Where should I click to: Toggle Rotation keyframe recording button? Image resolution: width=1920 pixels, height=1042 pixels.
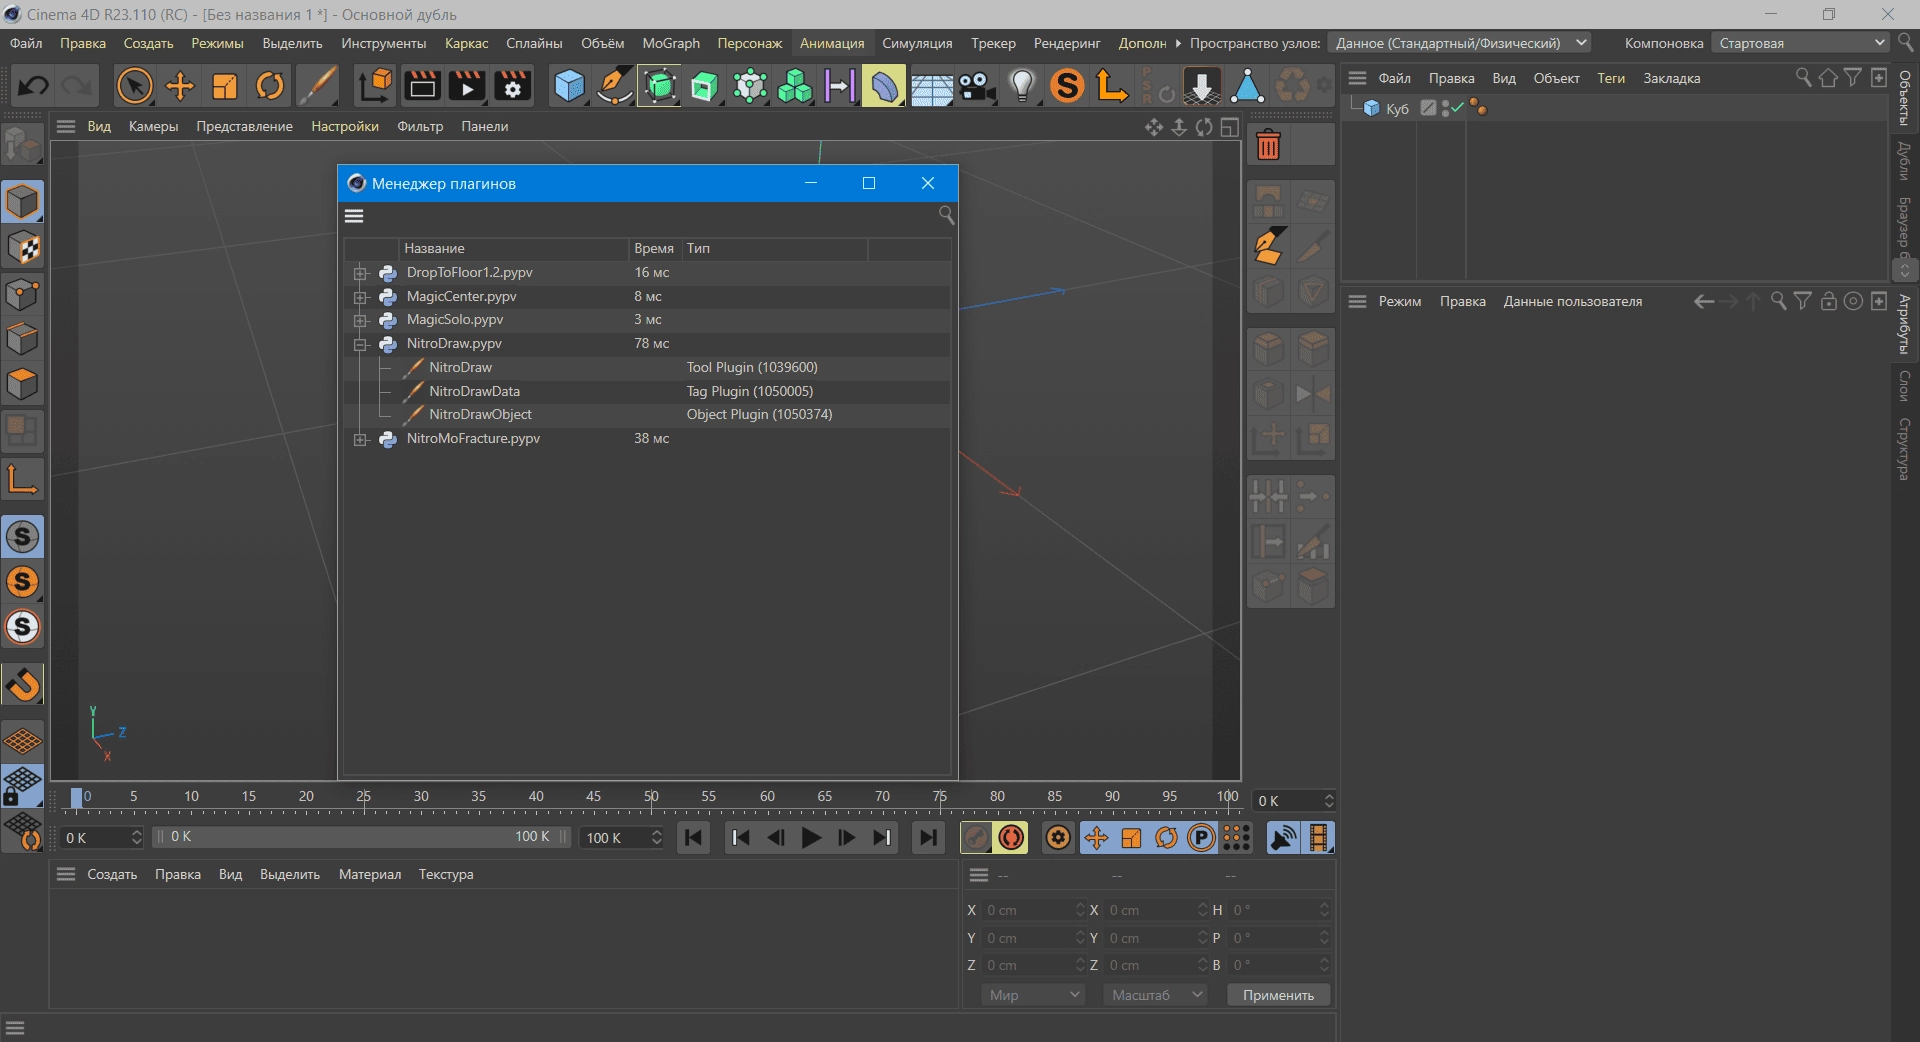point(1166,838)
